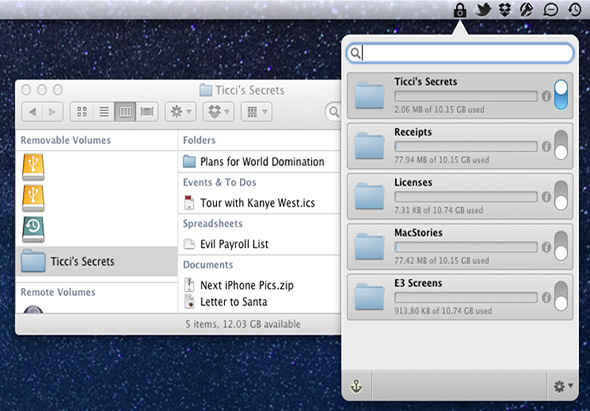Go forward in Finder window
The image size is (590, 411).
click(53, 112)
